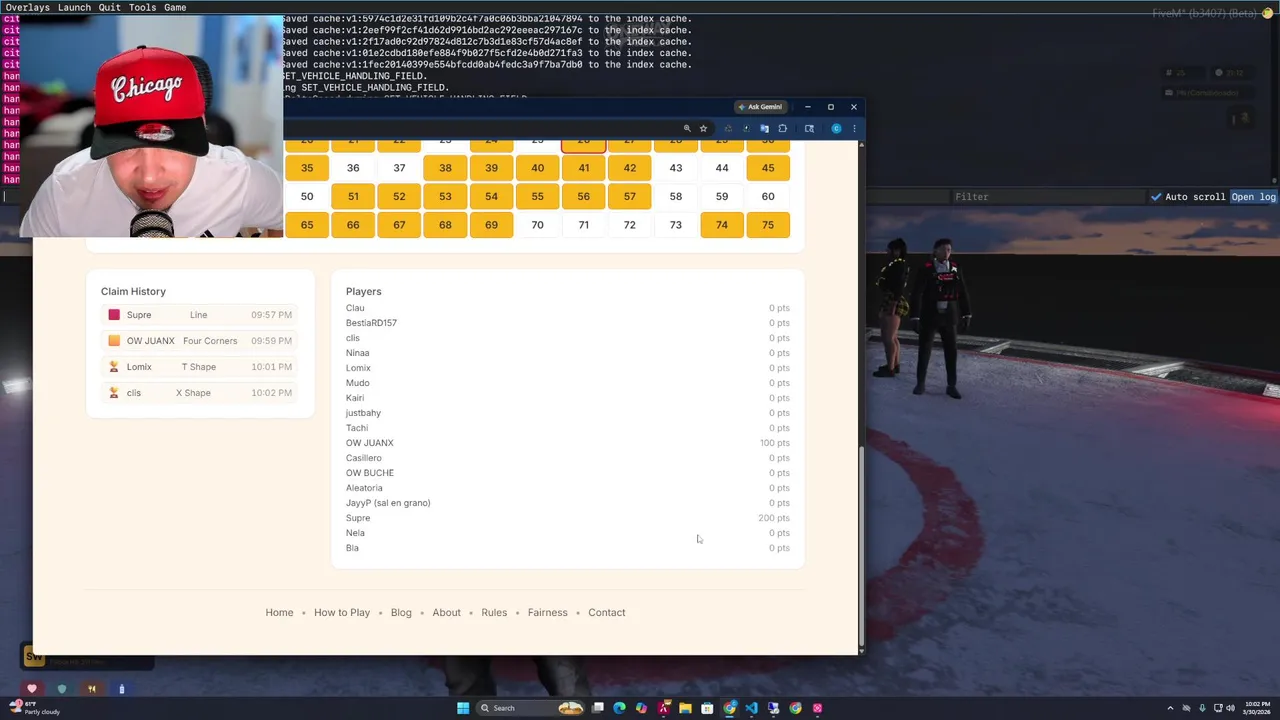Open Visual Studio Code from taskbar
Screen dimensions: 1280x720
(x=751, y=708)
